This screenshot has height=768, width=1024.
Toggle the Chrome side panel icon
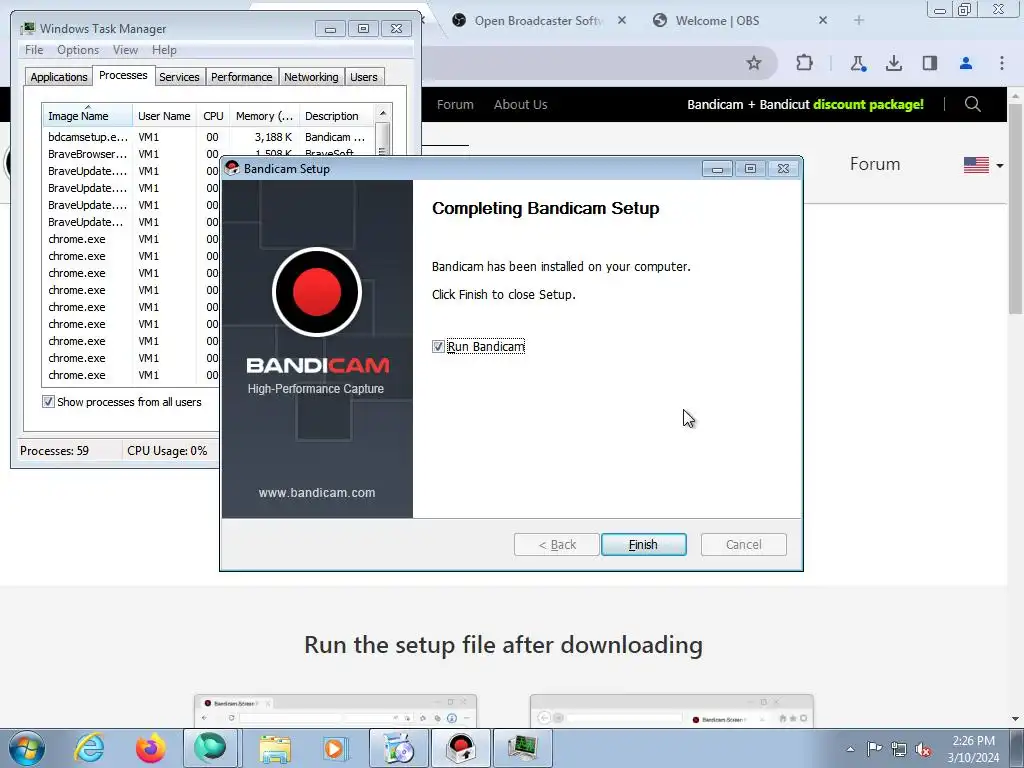(x=929, y=63)
